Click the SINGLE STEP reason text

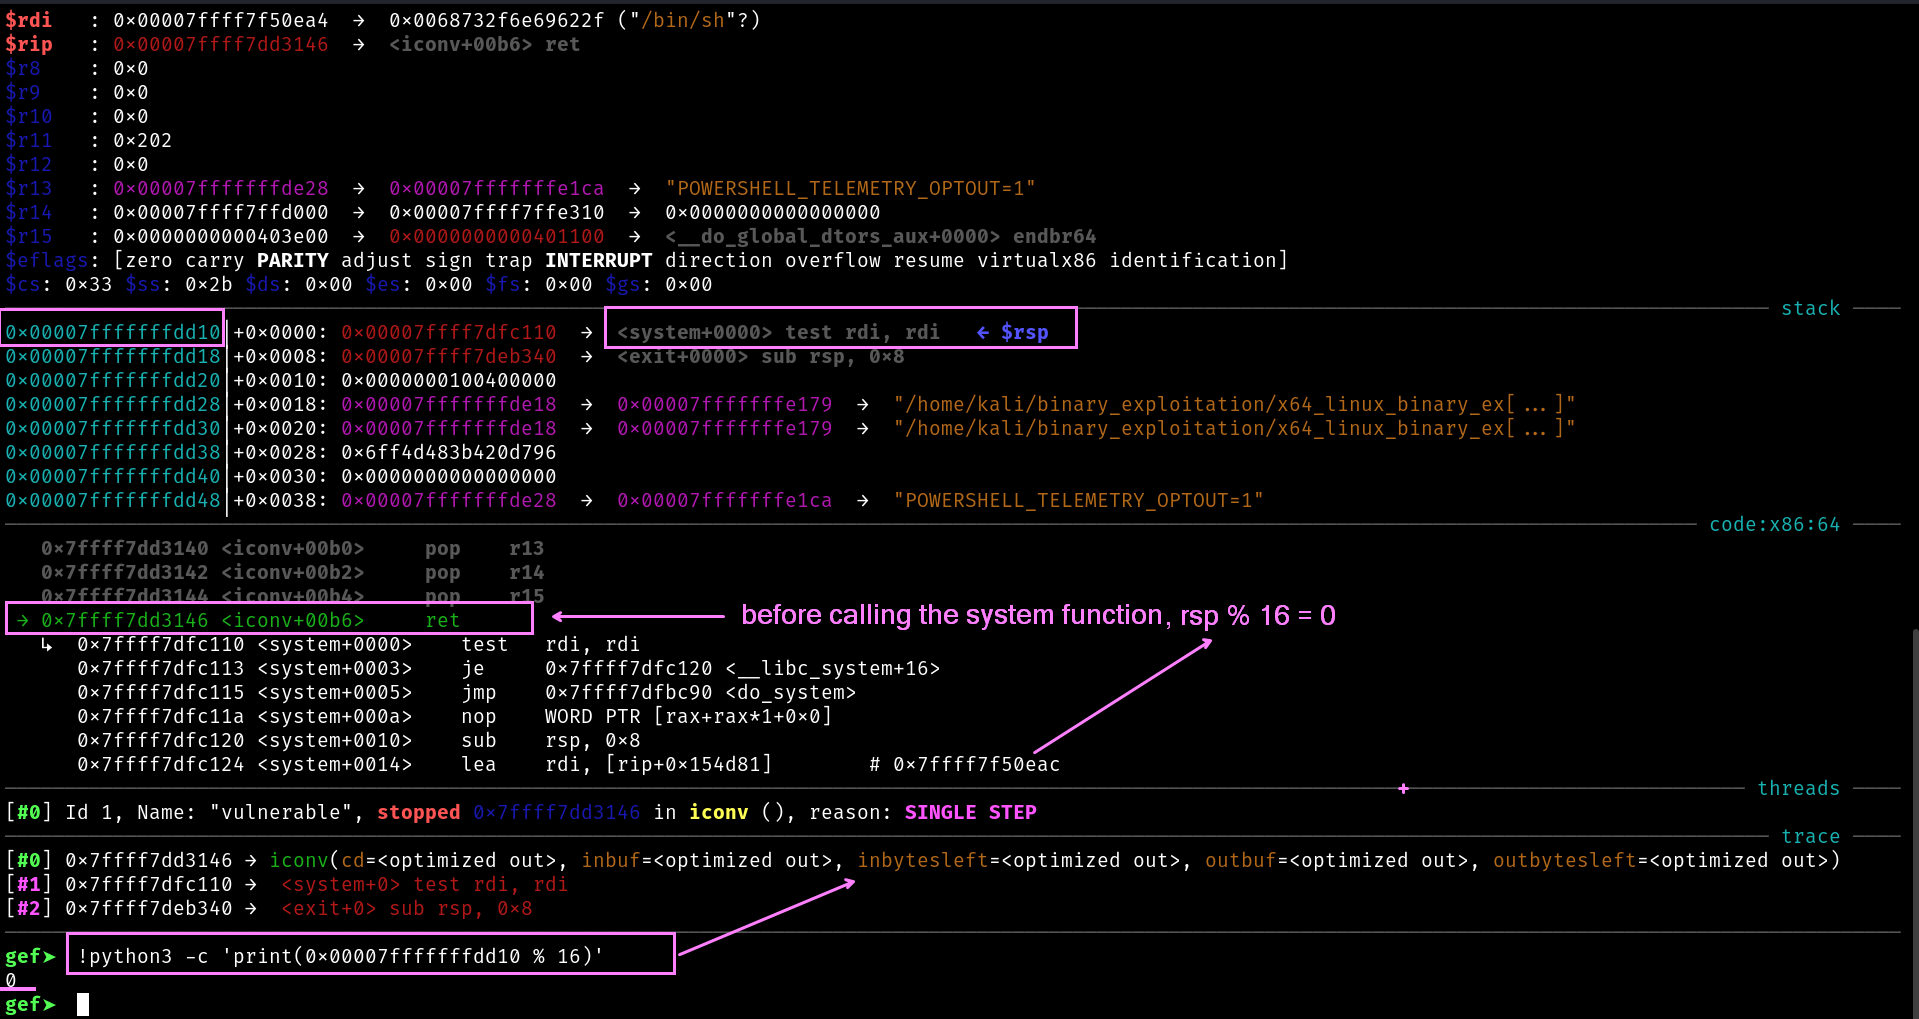pos(970,813)
